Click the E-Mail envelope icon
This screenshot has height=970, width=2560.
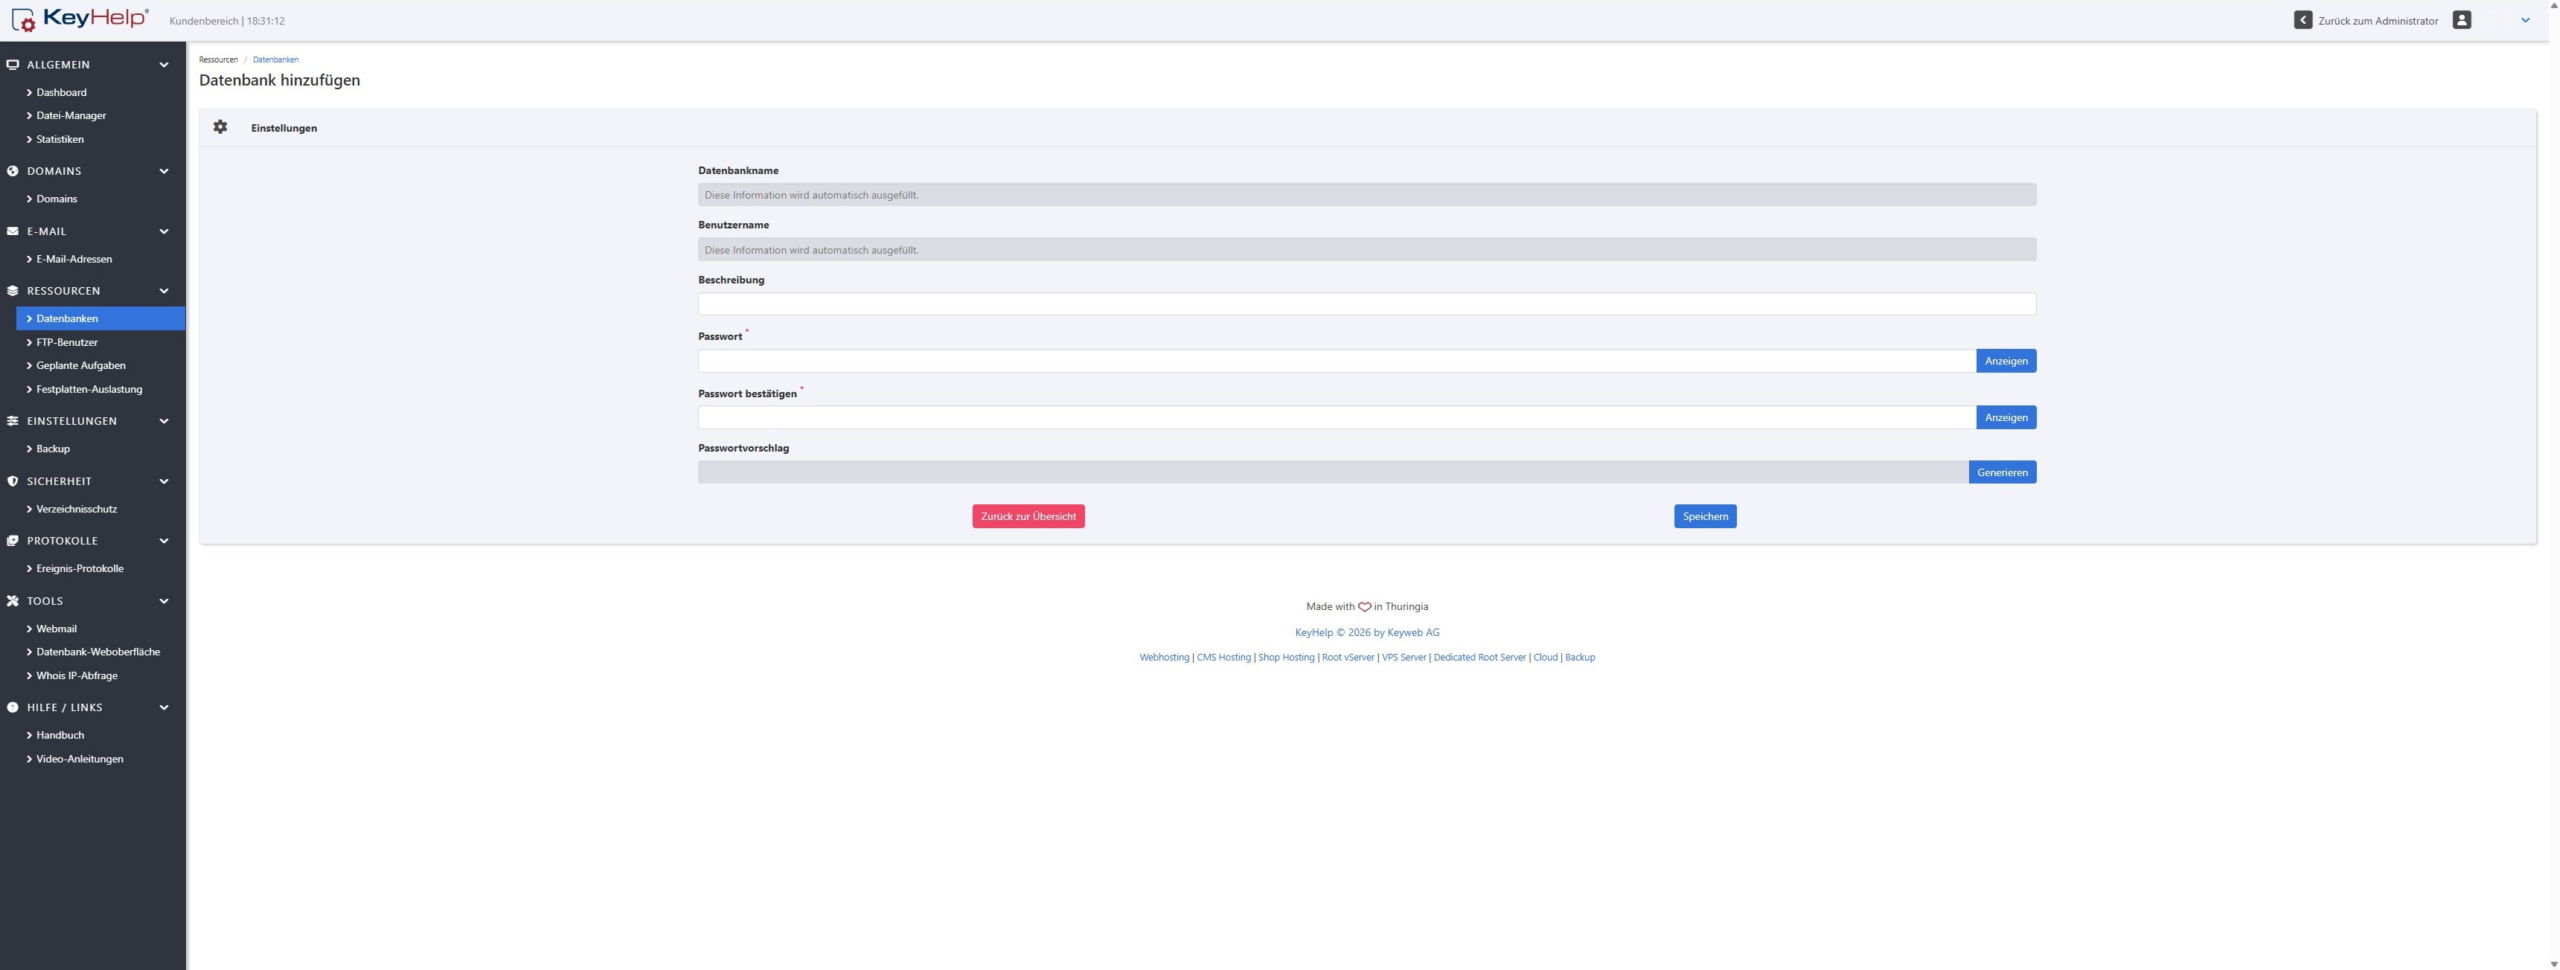pos(12,231)
